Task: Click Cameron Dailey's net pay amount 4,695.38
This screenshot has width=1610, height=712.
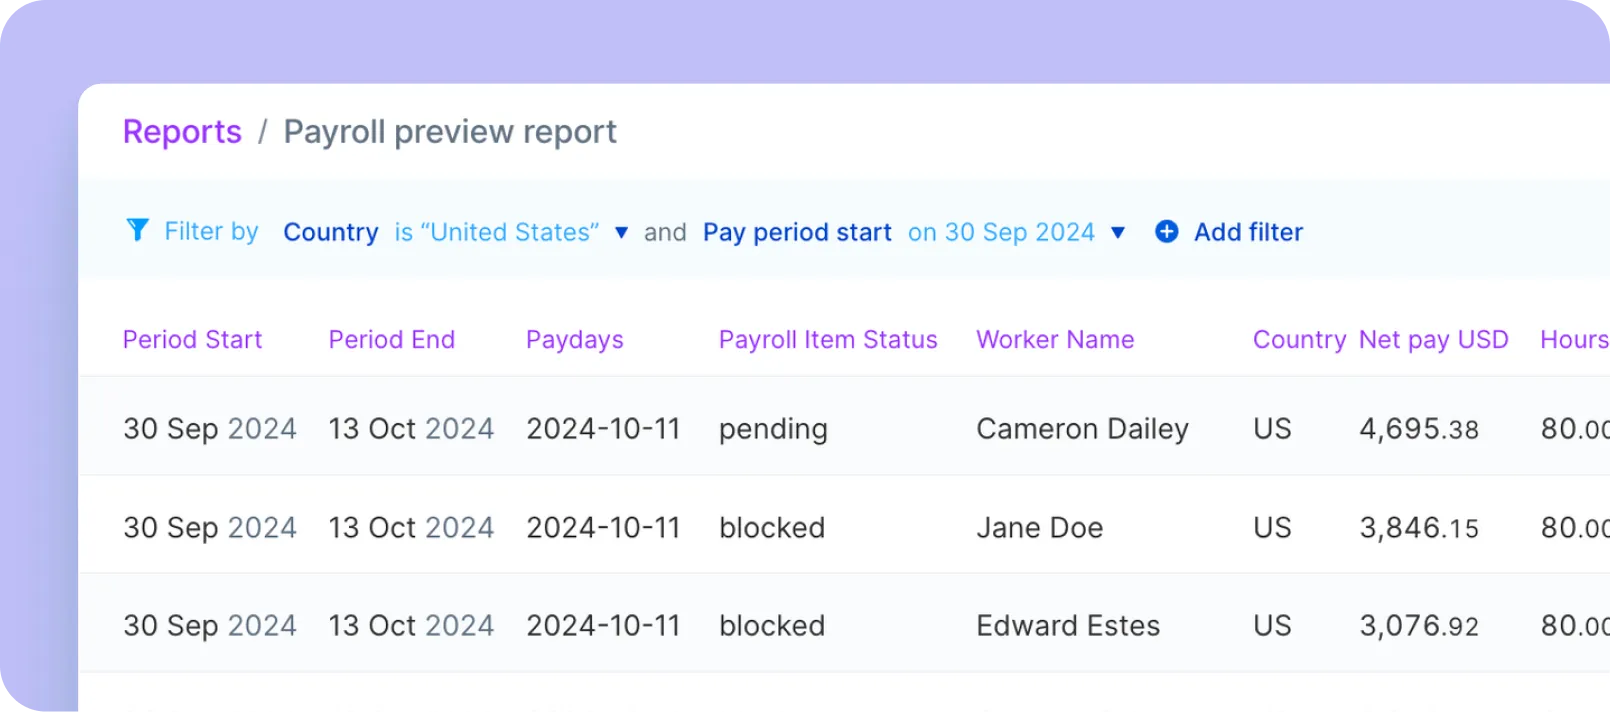Action: click(1419, 428)
